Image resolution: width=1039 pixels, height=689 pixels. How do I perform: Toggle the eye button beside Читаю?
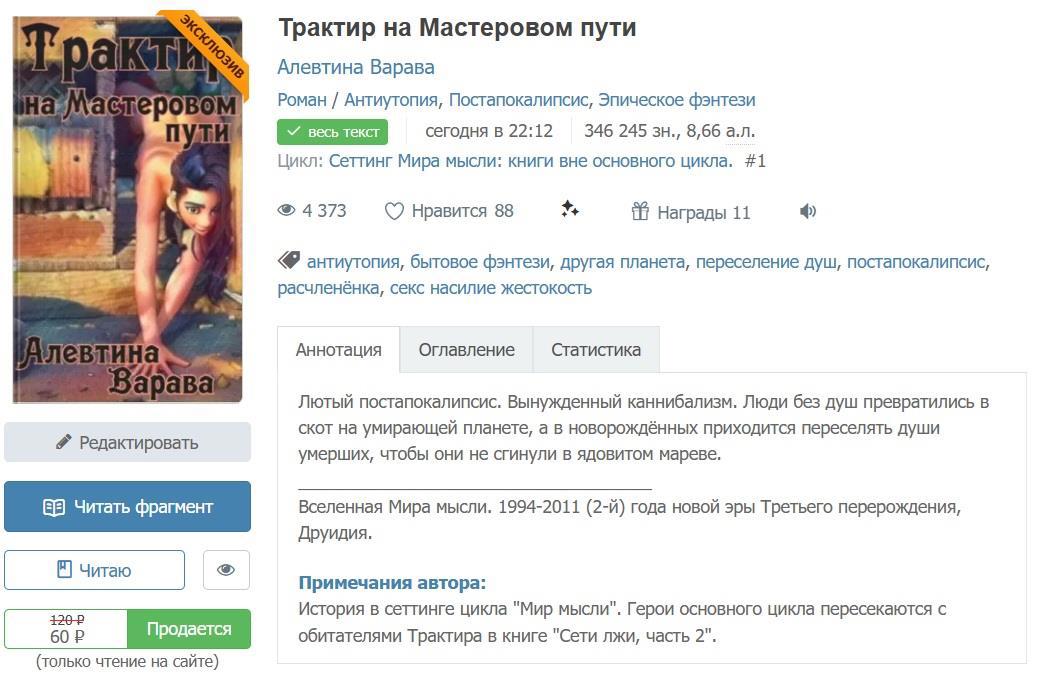[x=226, y=570]
